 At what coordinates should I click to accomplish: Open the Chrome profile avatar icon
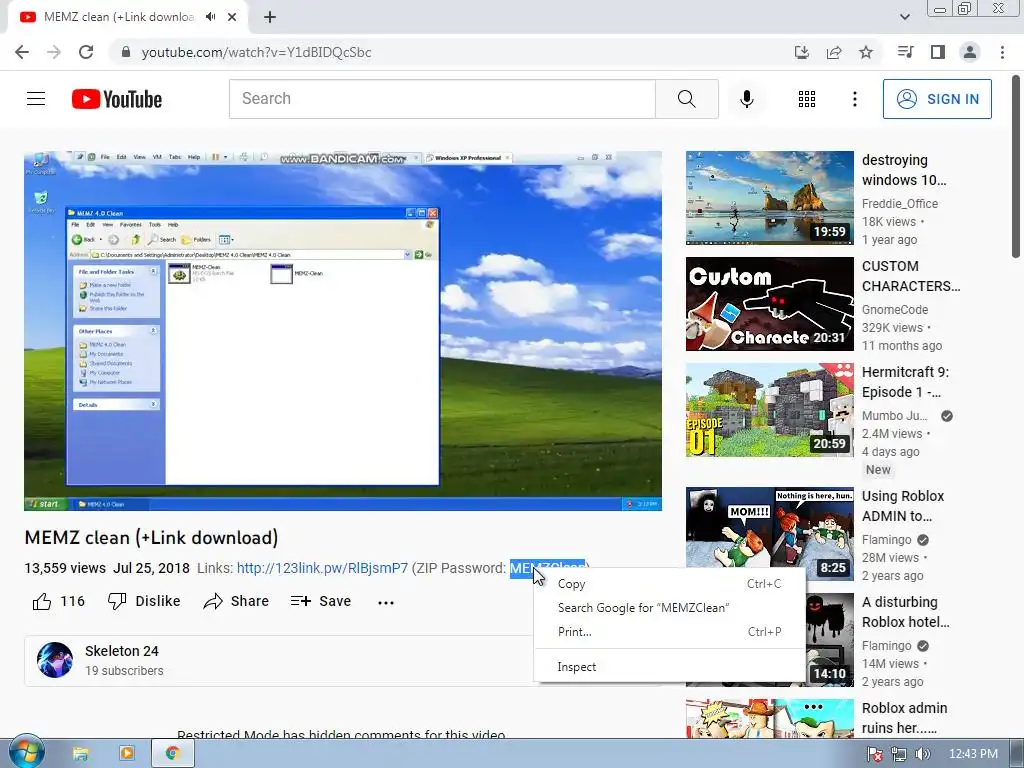(970, 52)
